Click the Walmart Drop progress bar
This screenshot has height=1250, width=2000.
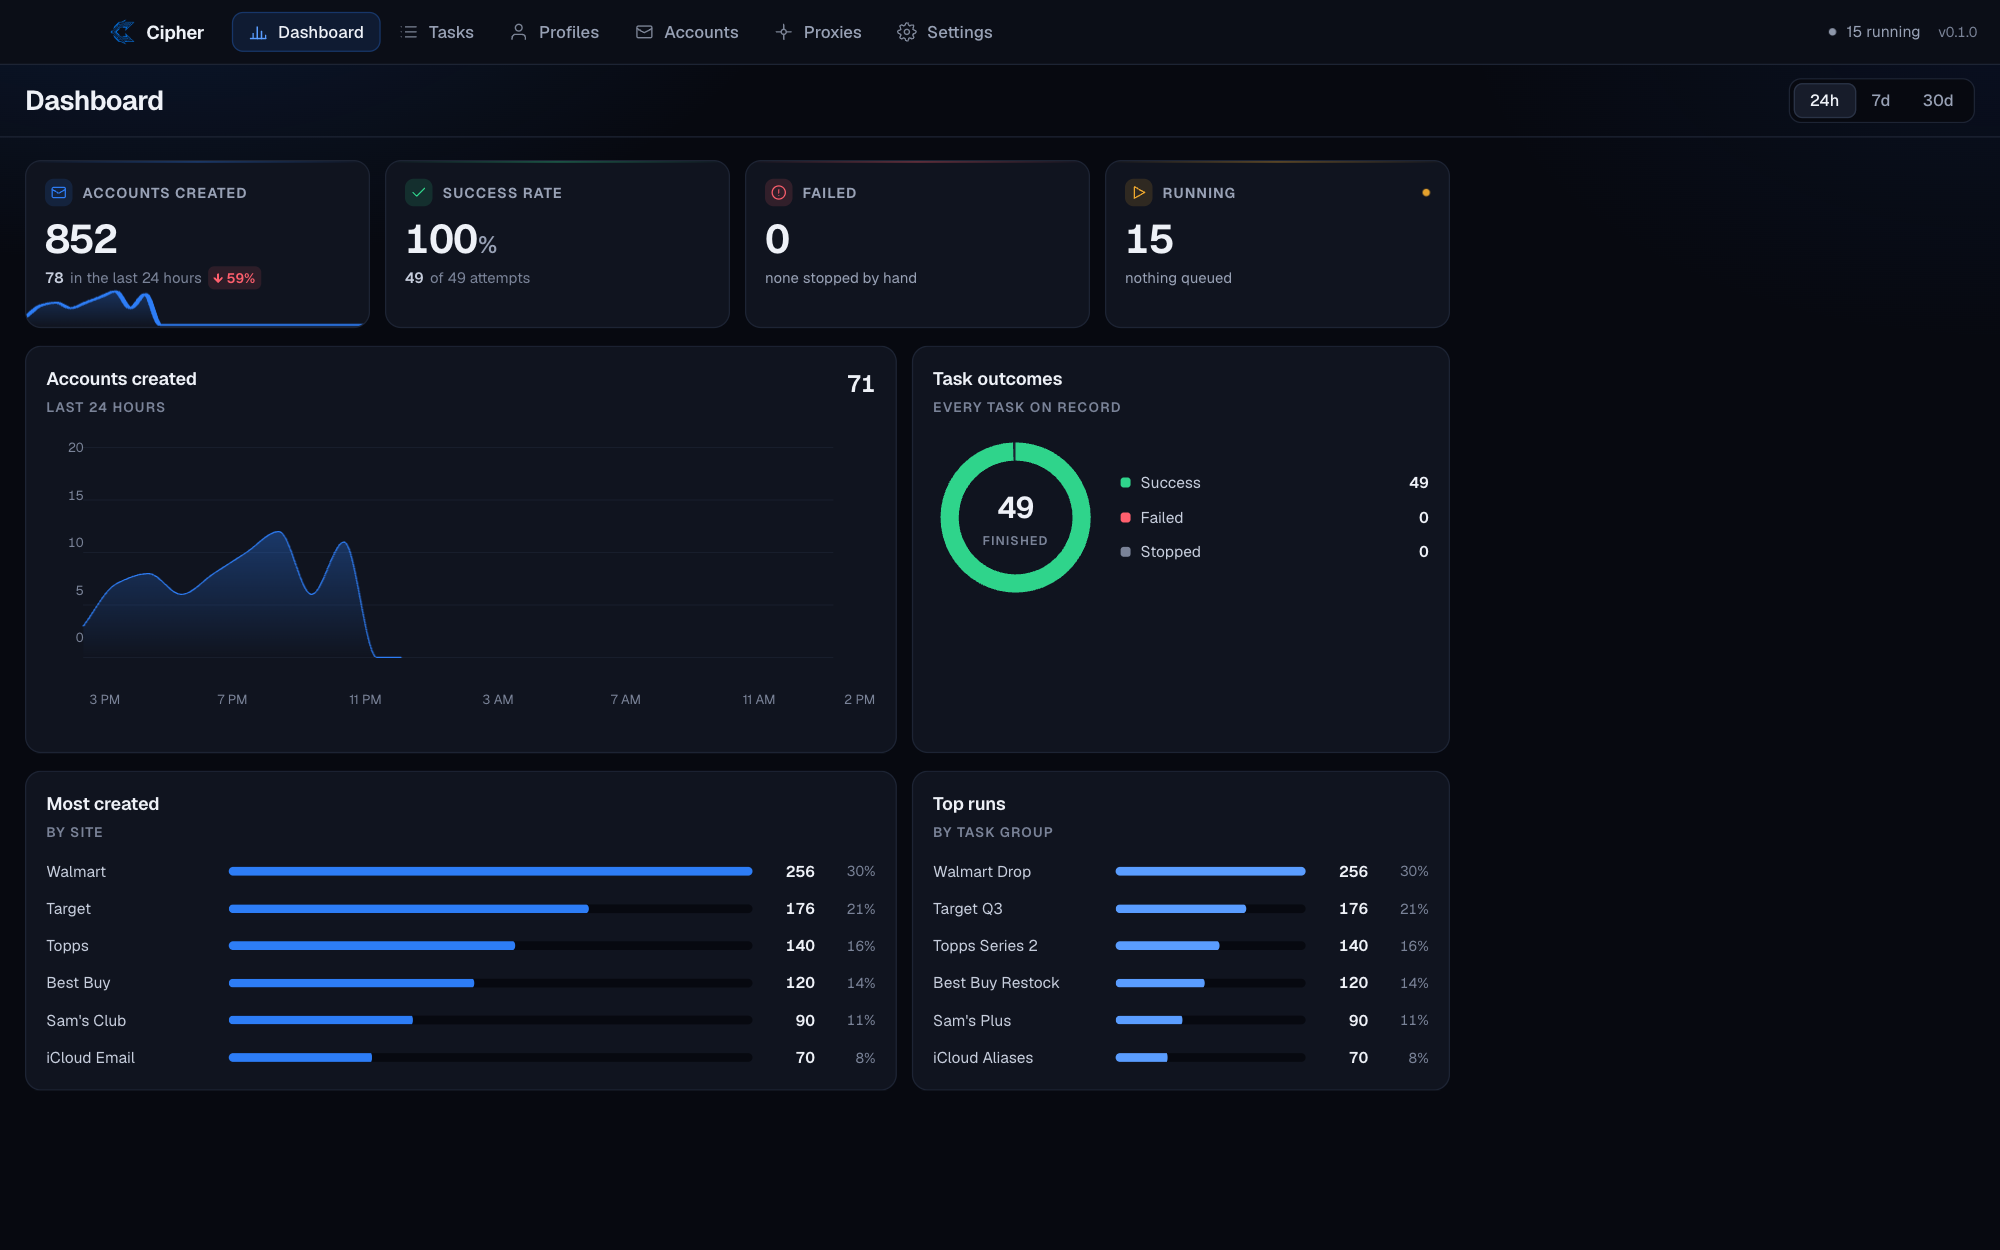1210,871
